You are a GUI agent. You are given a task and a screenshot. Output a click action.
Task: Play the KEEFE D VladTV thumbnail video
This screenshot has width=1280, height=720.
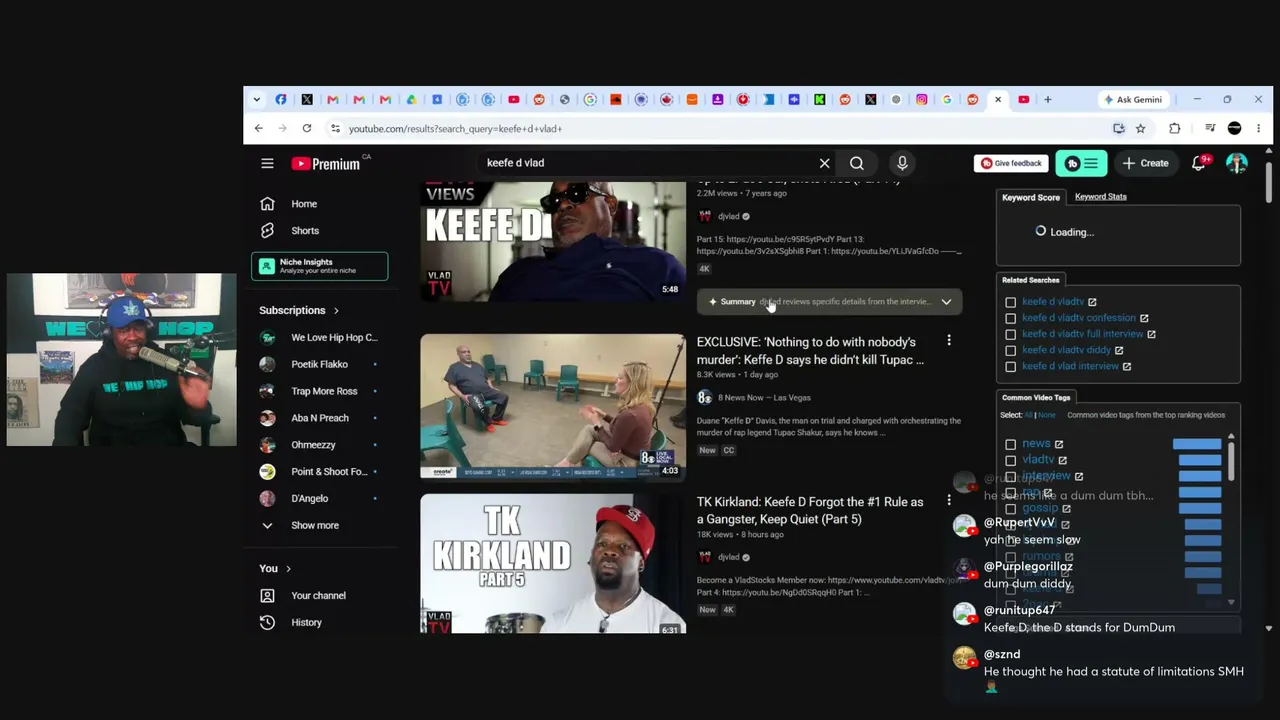(553, 241)
